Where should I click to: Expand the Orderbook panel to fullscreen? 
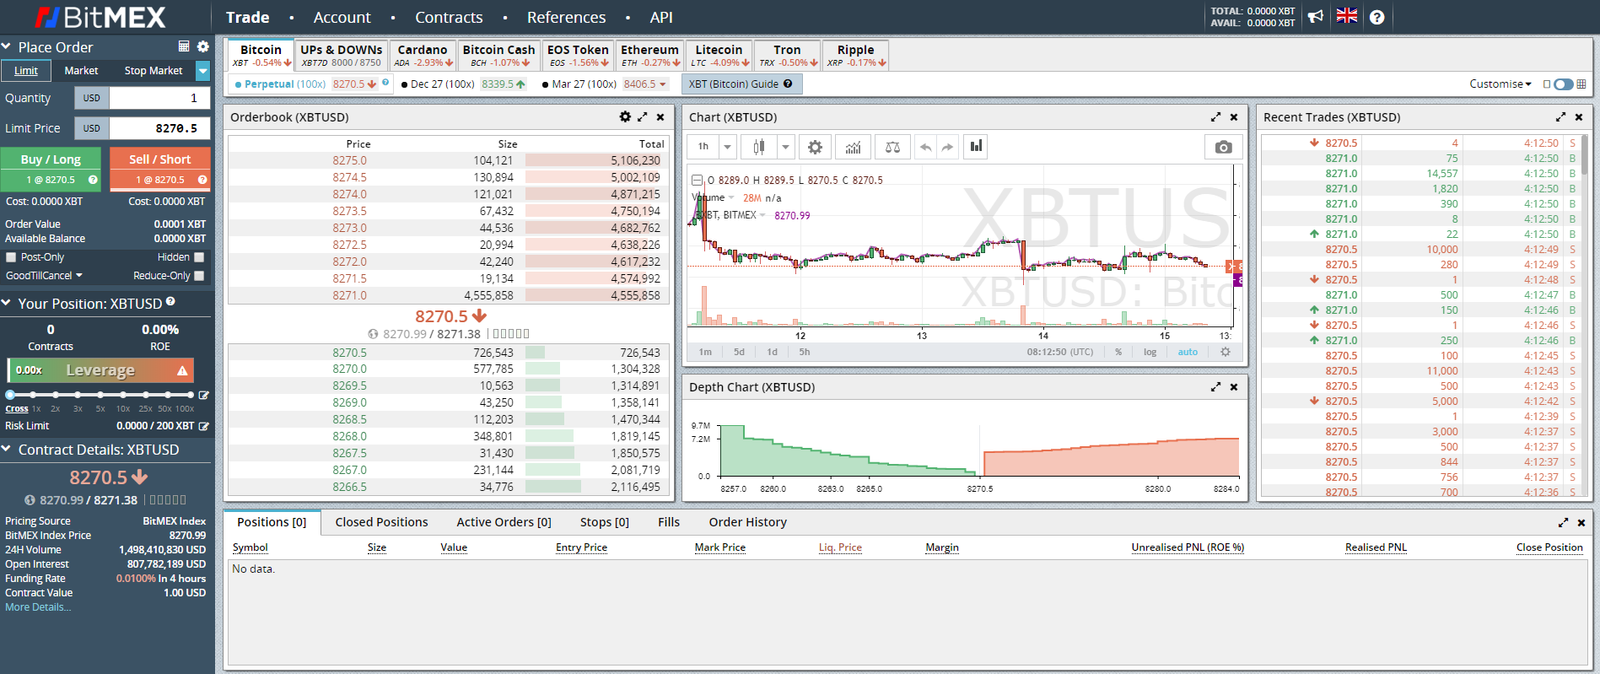pos(643,117)
